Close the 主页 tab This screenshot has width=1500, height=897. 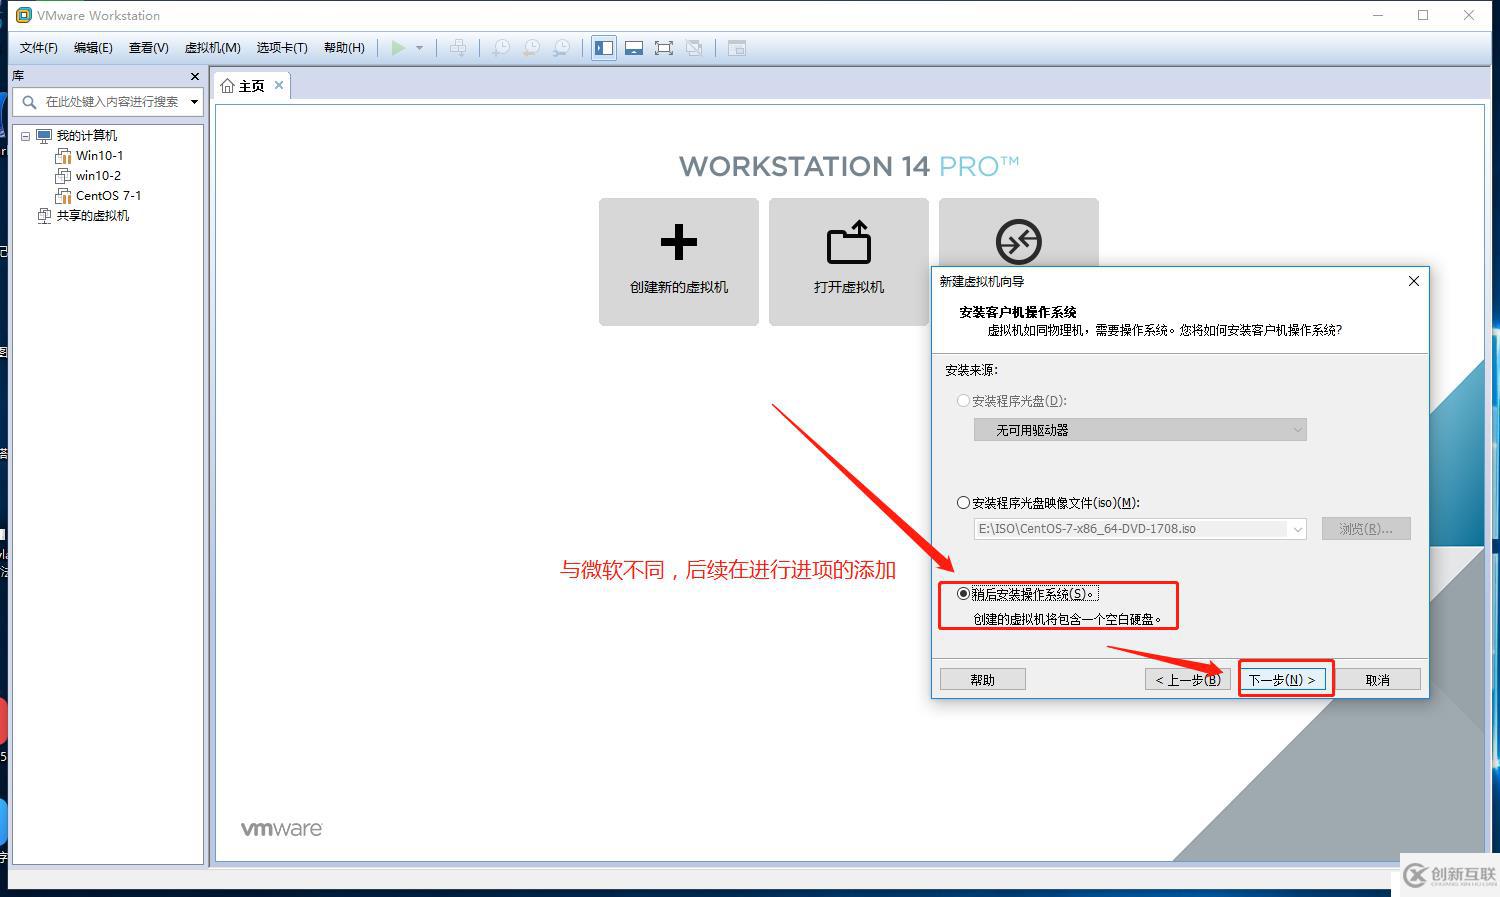279,85
